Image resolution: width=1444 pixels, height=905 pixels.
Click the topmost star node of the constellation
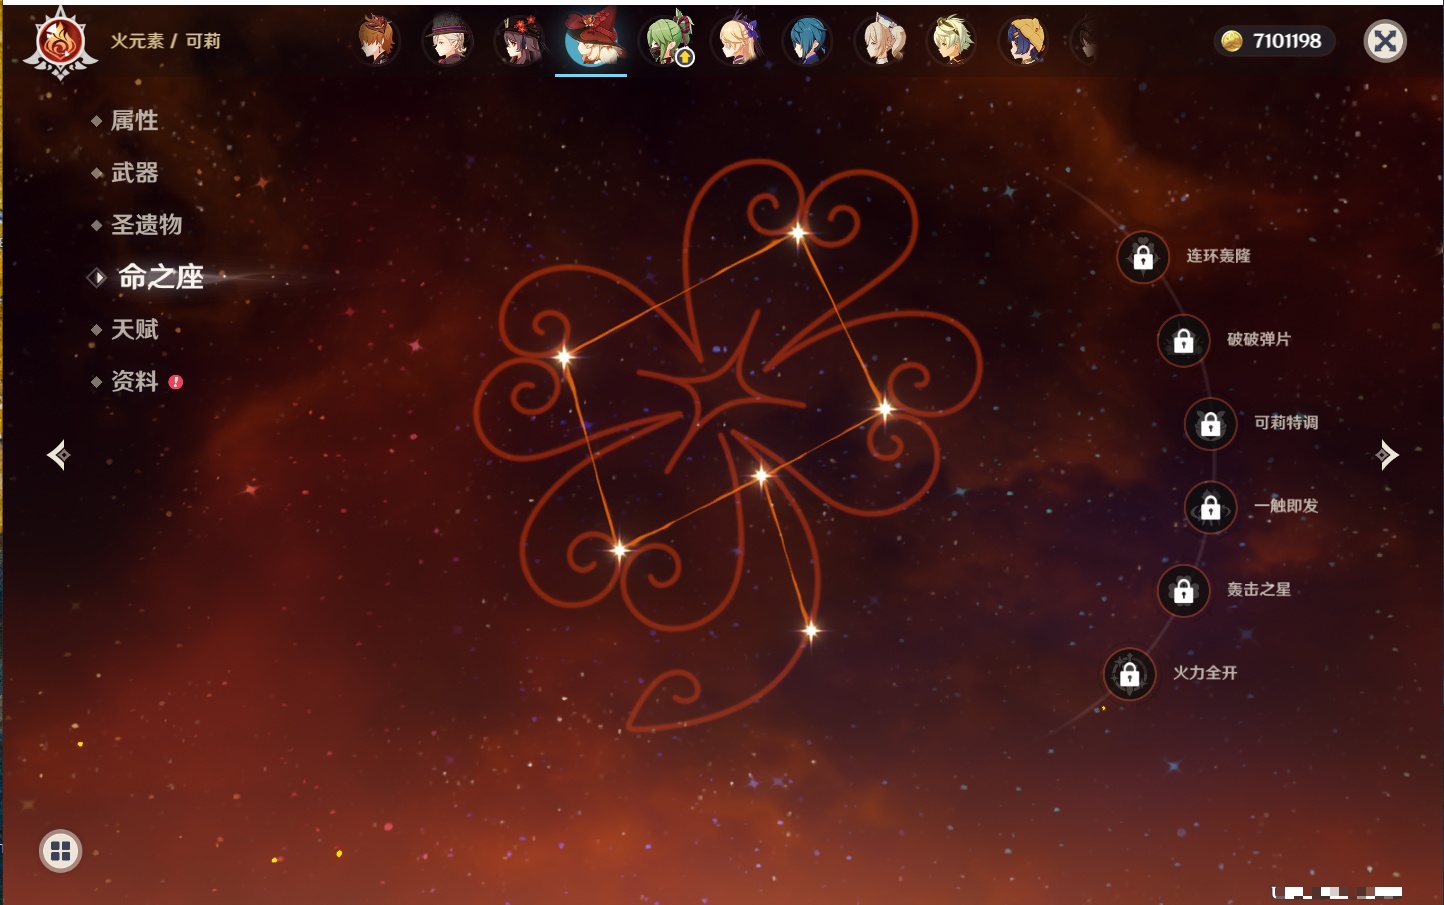point(798,233)
